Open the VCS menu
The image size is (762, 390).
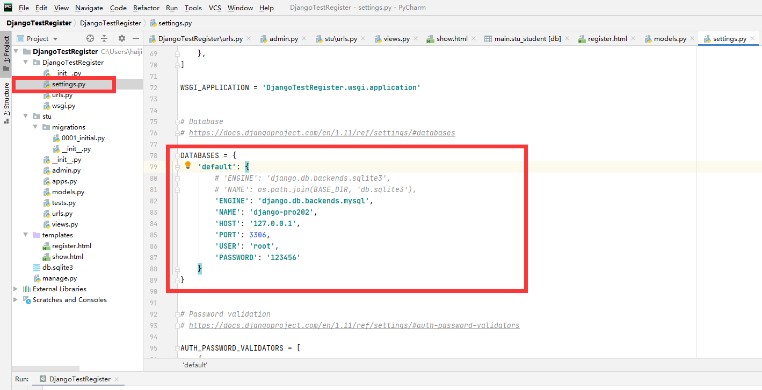(215, 8)
